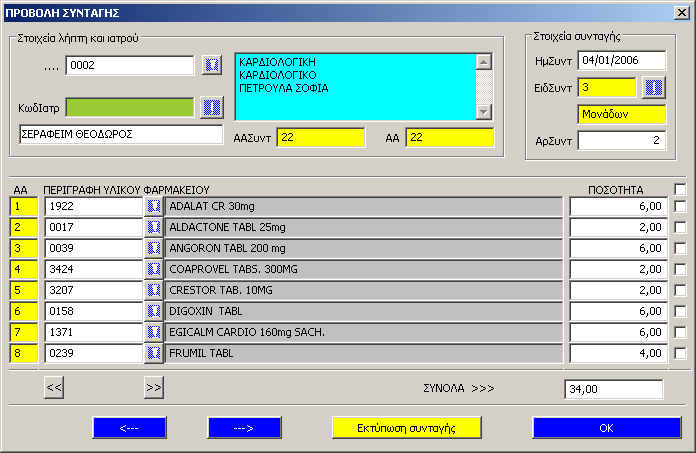Click the ΑρΣυντ field showing 2

tap(621, 141)
